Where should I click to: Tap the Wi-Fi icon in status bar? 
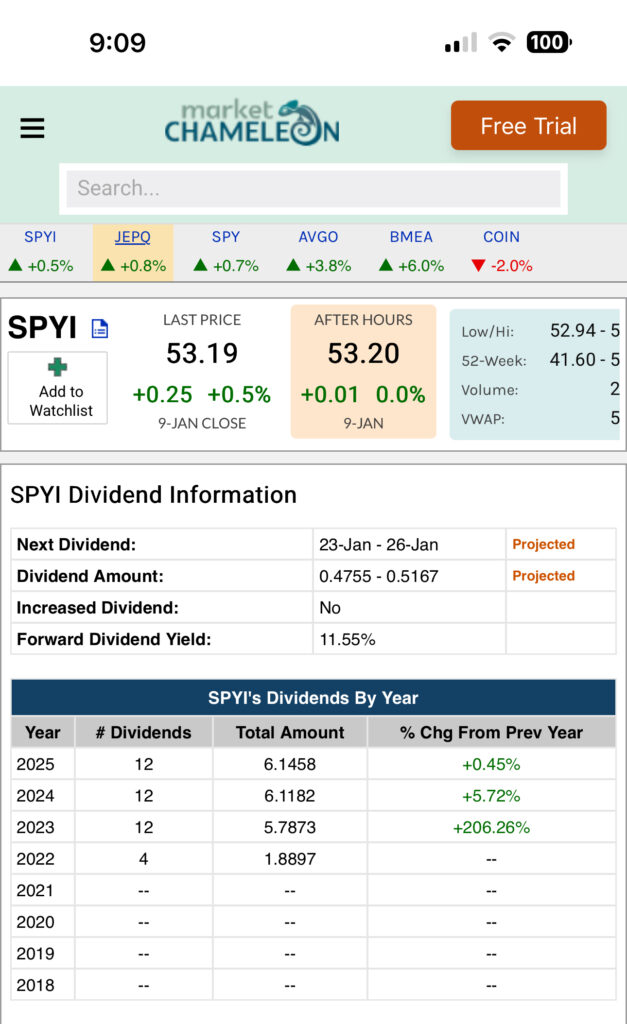502,43
